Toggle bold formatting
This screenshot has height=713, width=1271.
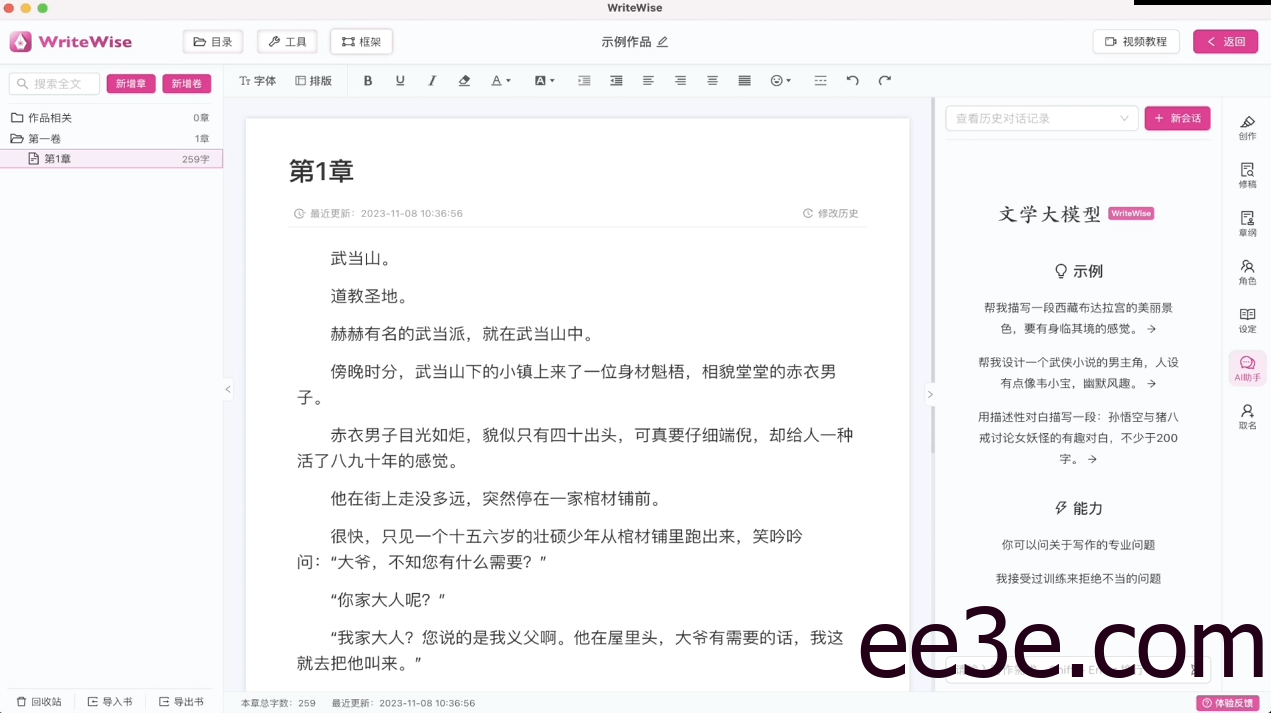click(368, 81)
